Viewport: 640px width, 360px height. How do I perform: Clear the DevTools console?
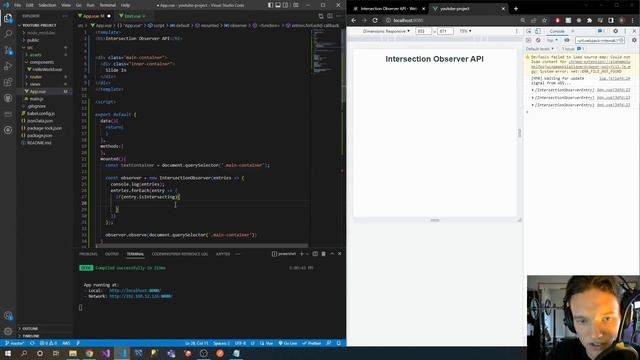pos(538,40)
